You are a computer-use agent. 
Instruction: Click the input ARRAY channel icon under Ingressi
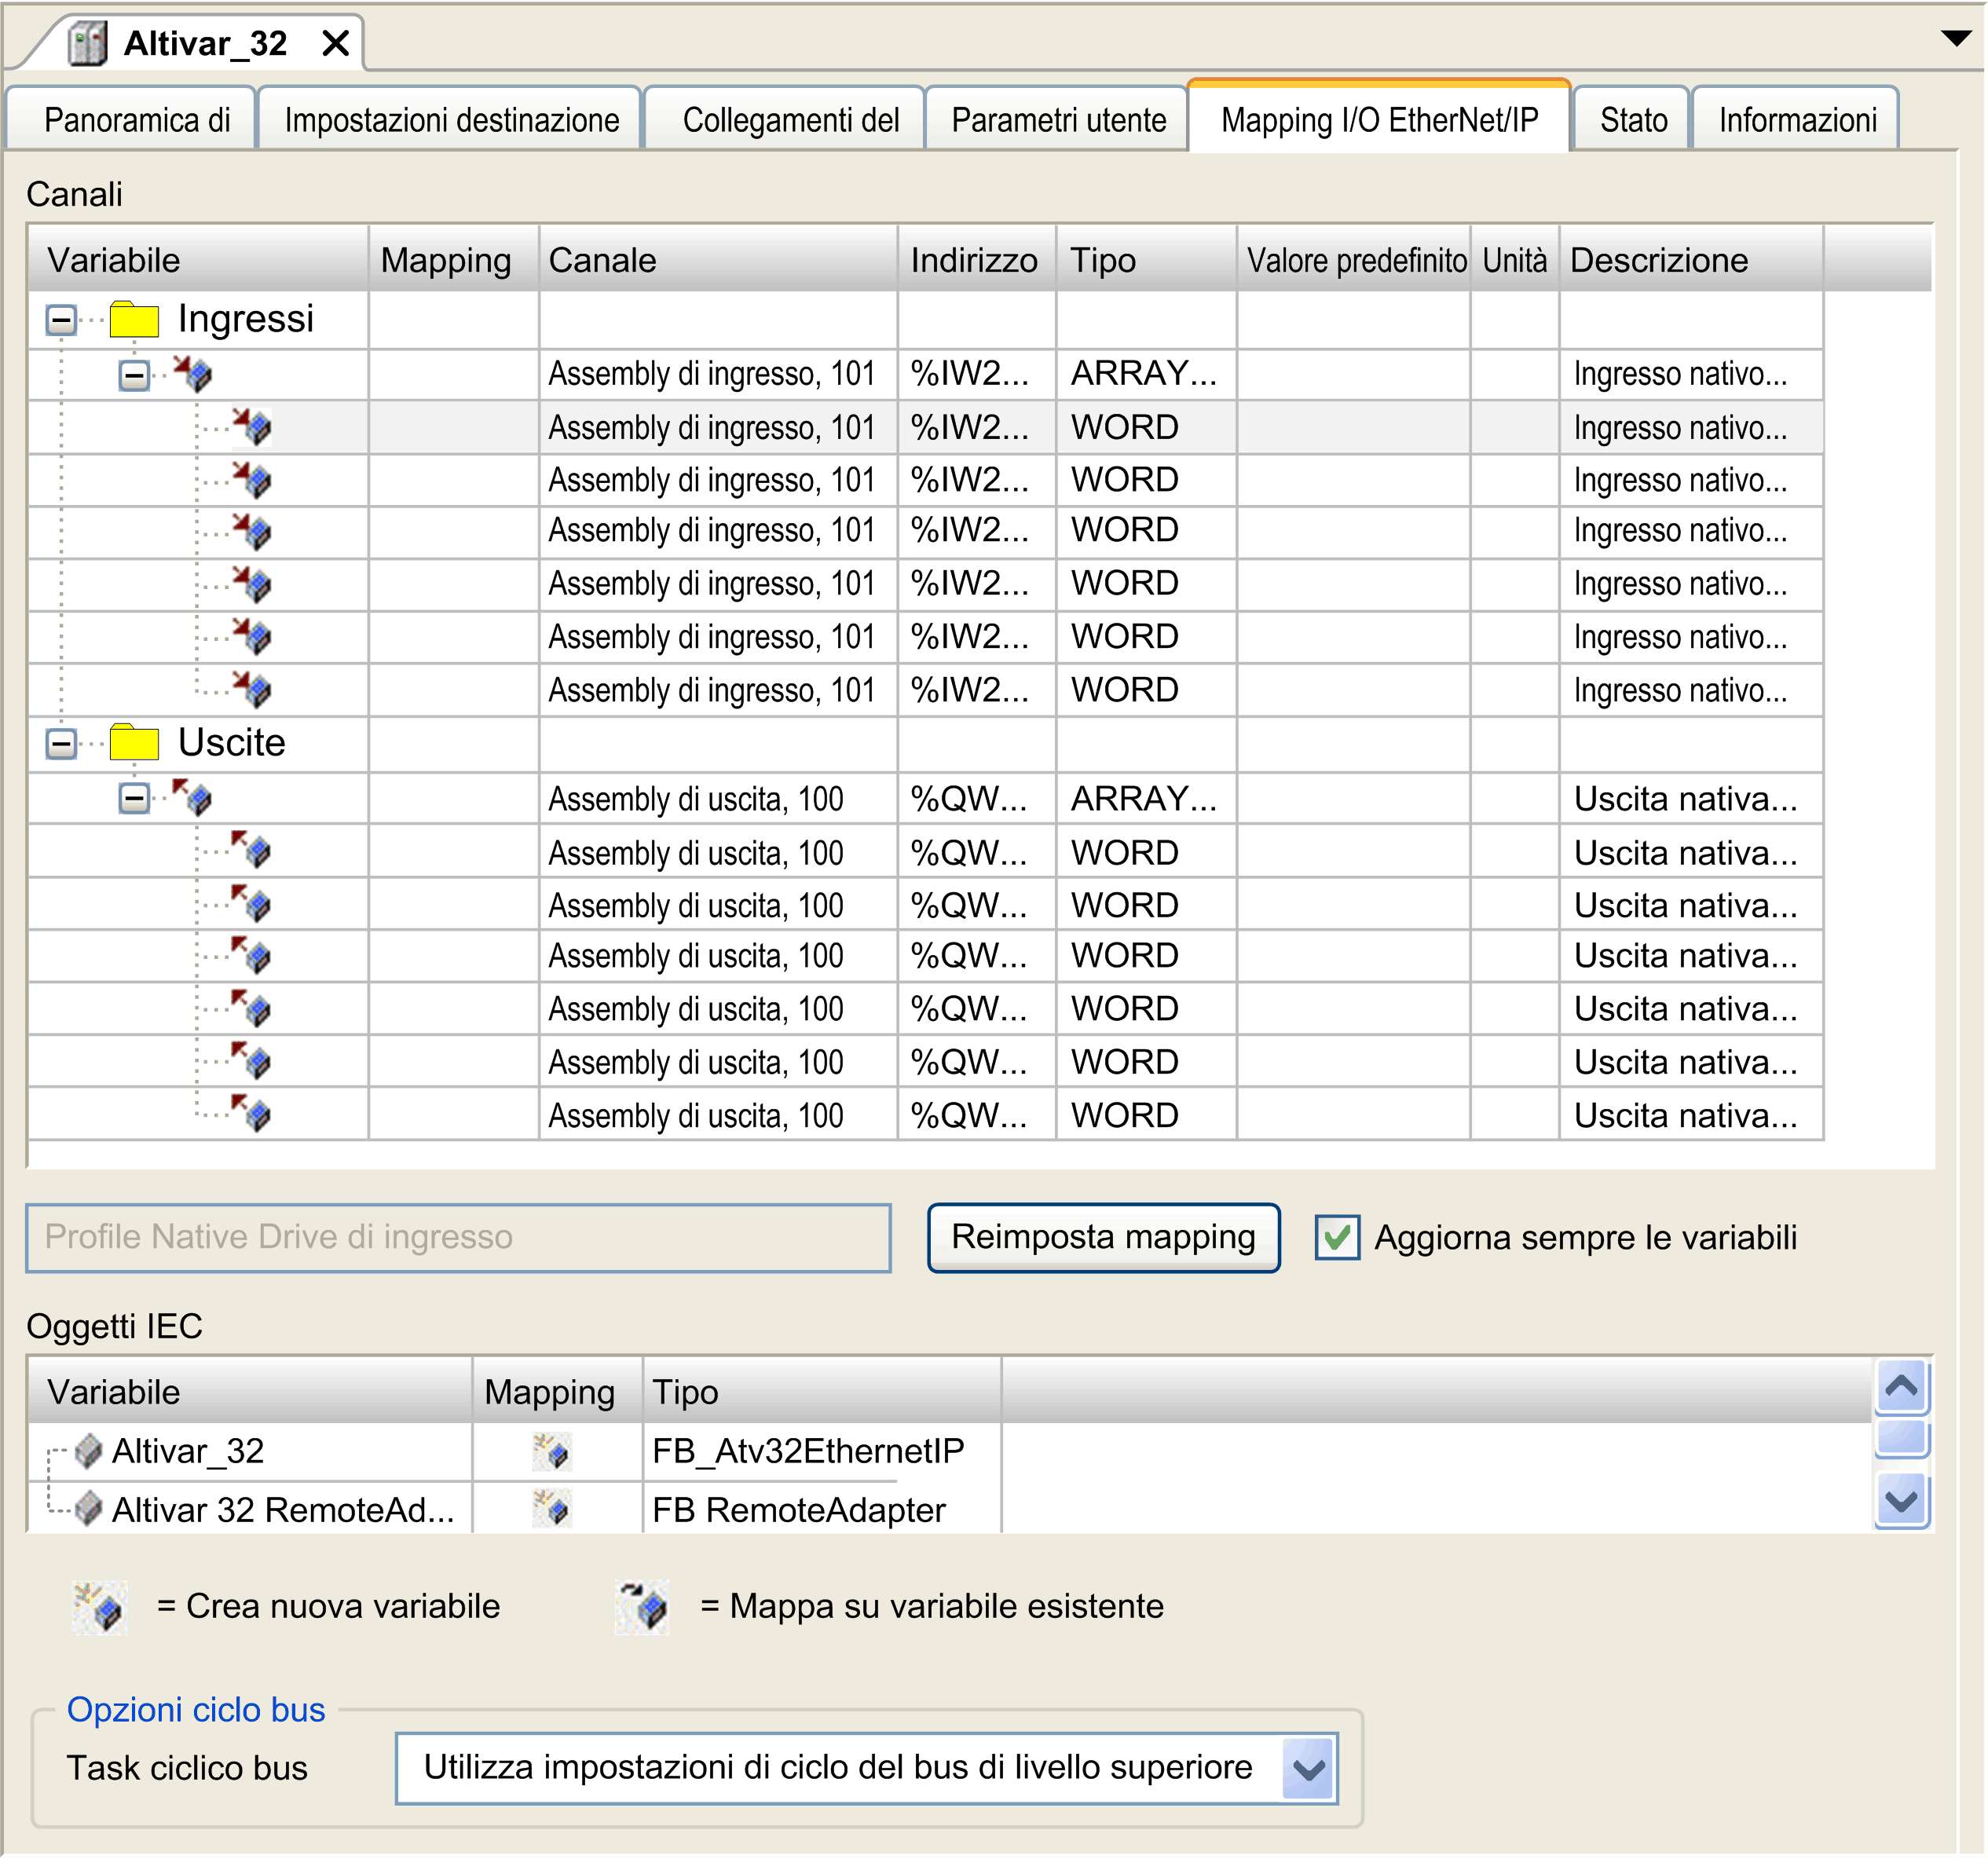point(192,374)
